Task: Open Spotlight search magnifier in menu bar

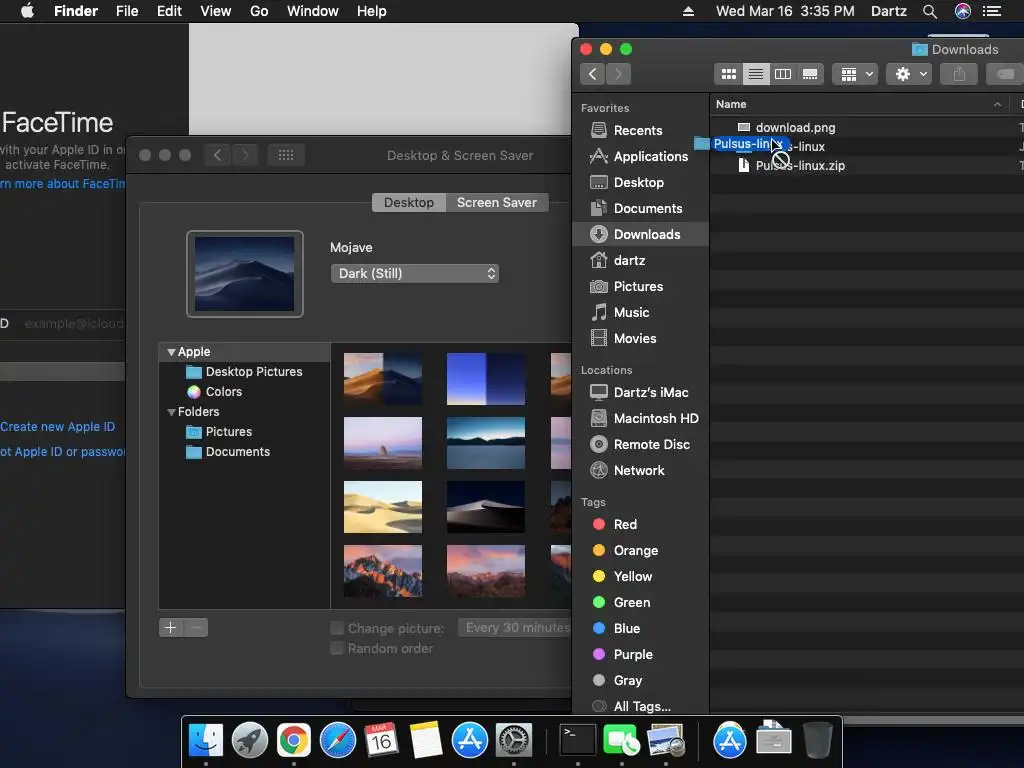Action: (930, 11)
